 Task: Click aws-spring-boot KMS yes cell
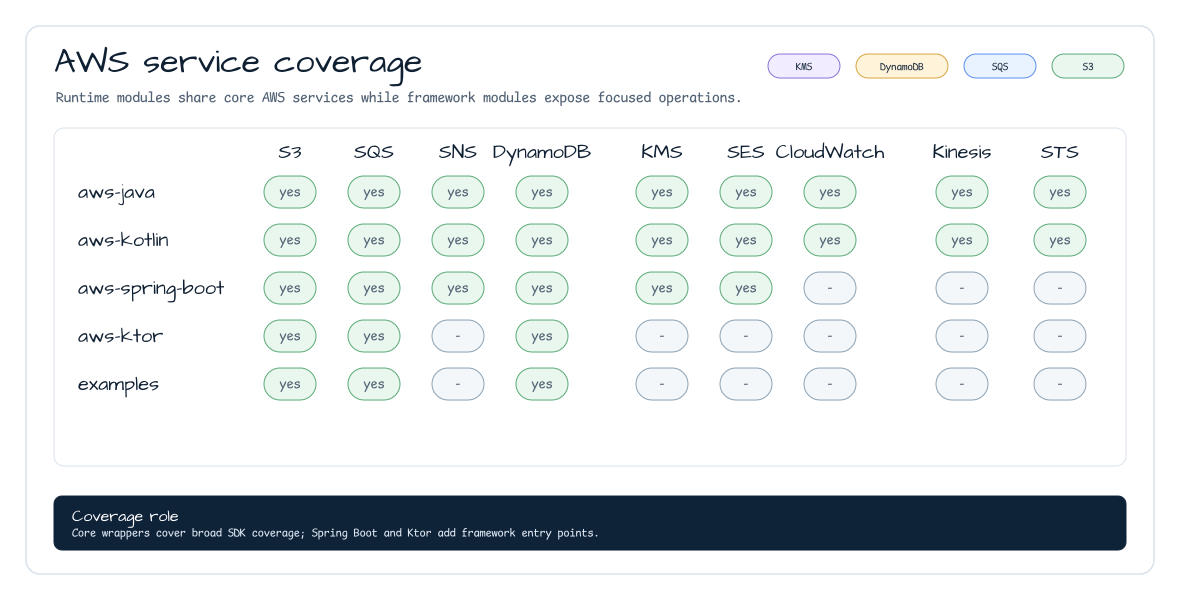click(661, 288)
